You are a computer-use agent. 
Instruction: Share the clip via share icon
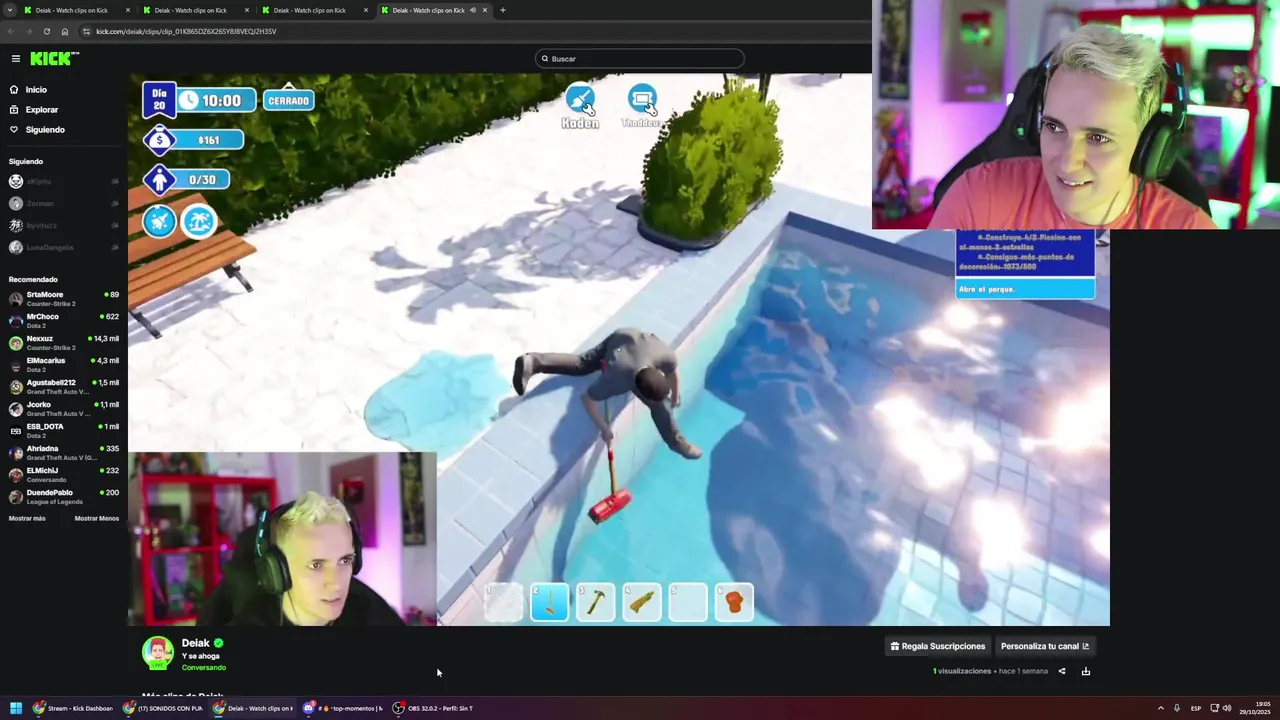click(x=1062, y=671)
